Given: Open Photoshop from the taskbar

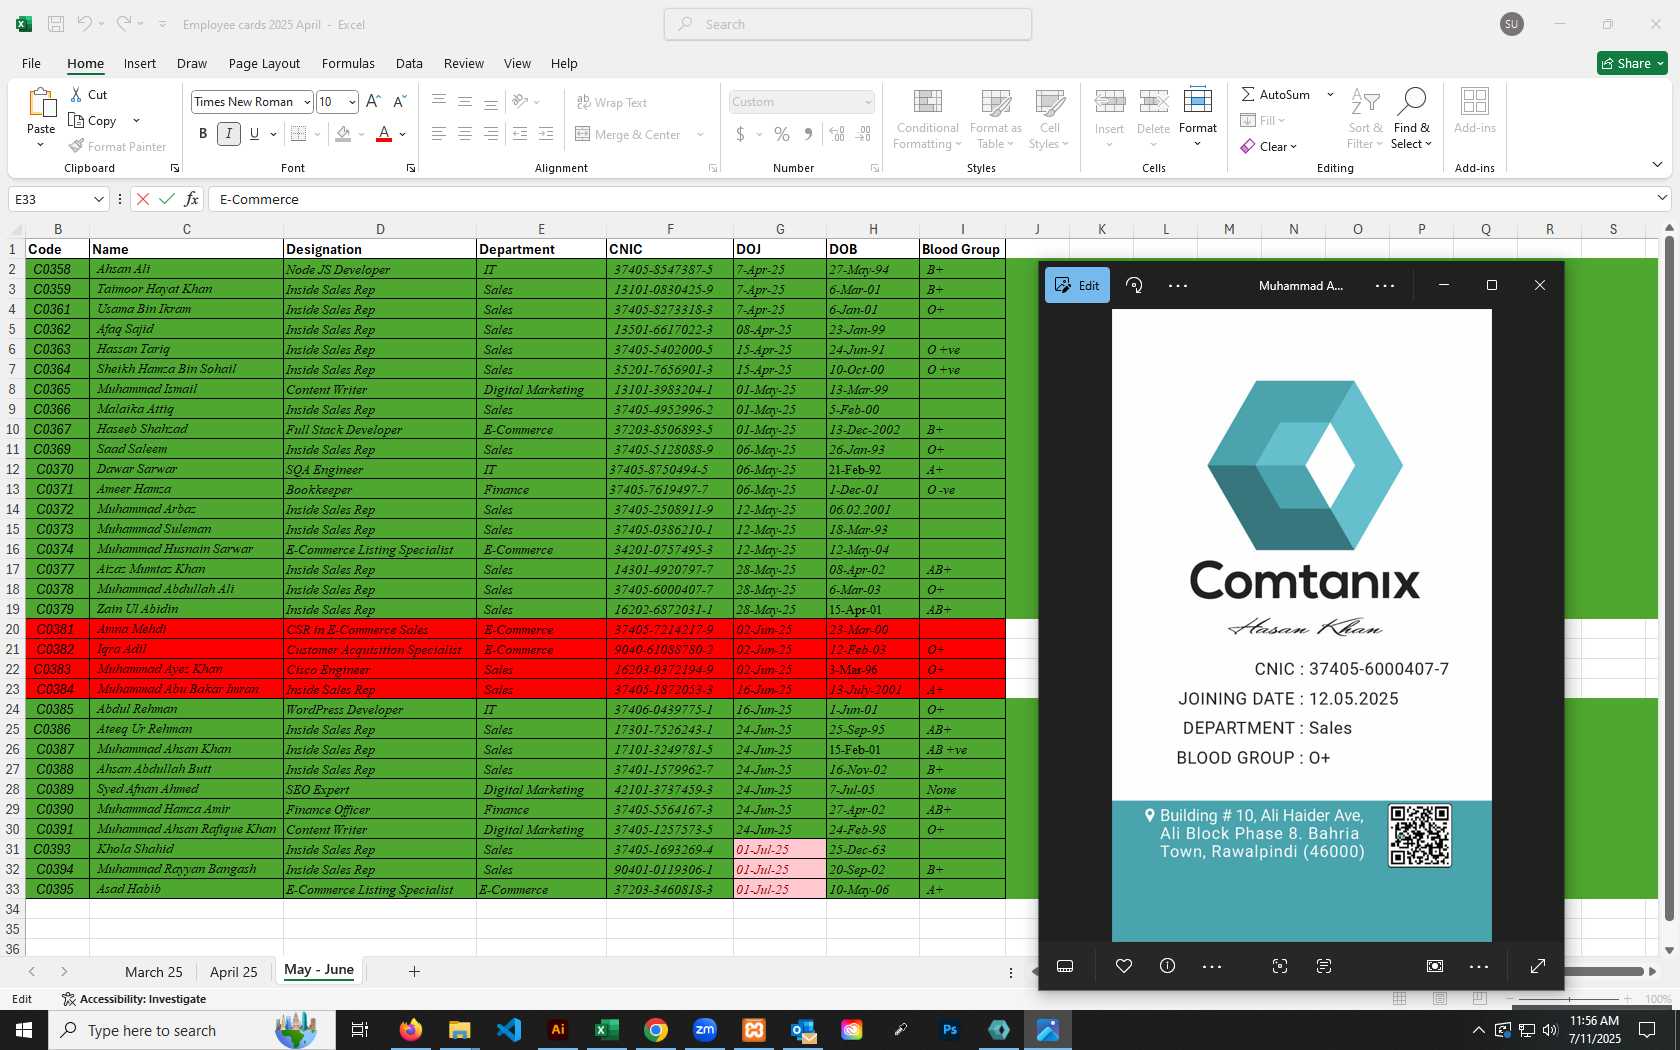Looking at the screenshot, I should point(950,1030).
